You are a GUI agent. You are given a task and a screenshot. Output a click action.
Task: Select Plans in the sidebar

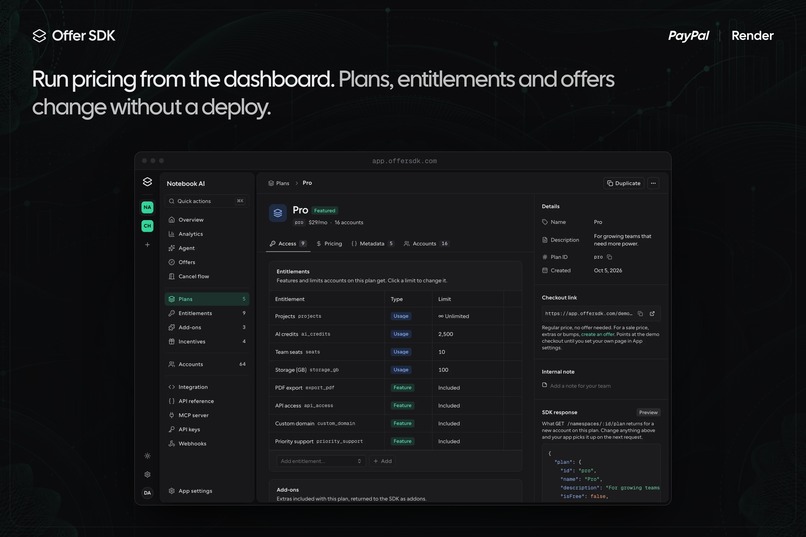point(207,299)
